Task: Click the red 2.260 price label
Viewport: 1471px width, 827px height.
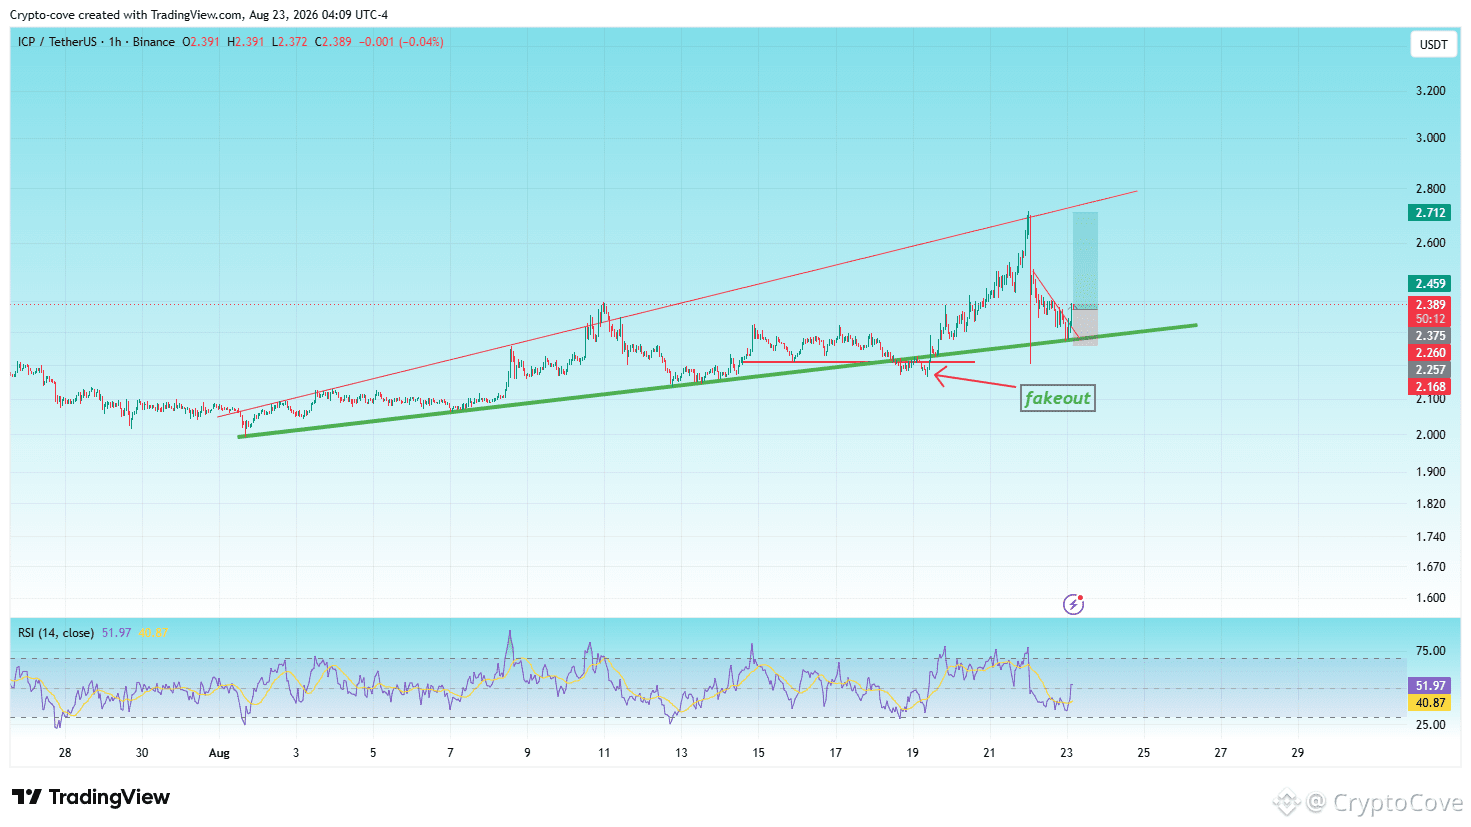Action: pos(1430,353)
